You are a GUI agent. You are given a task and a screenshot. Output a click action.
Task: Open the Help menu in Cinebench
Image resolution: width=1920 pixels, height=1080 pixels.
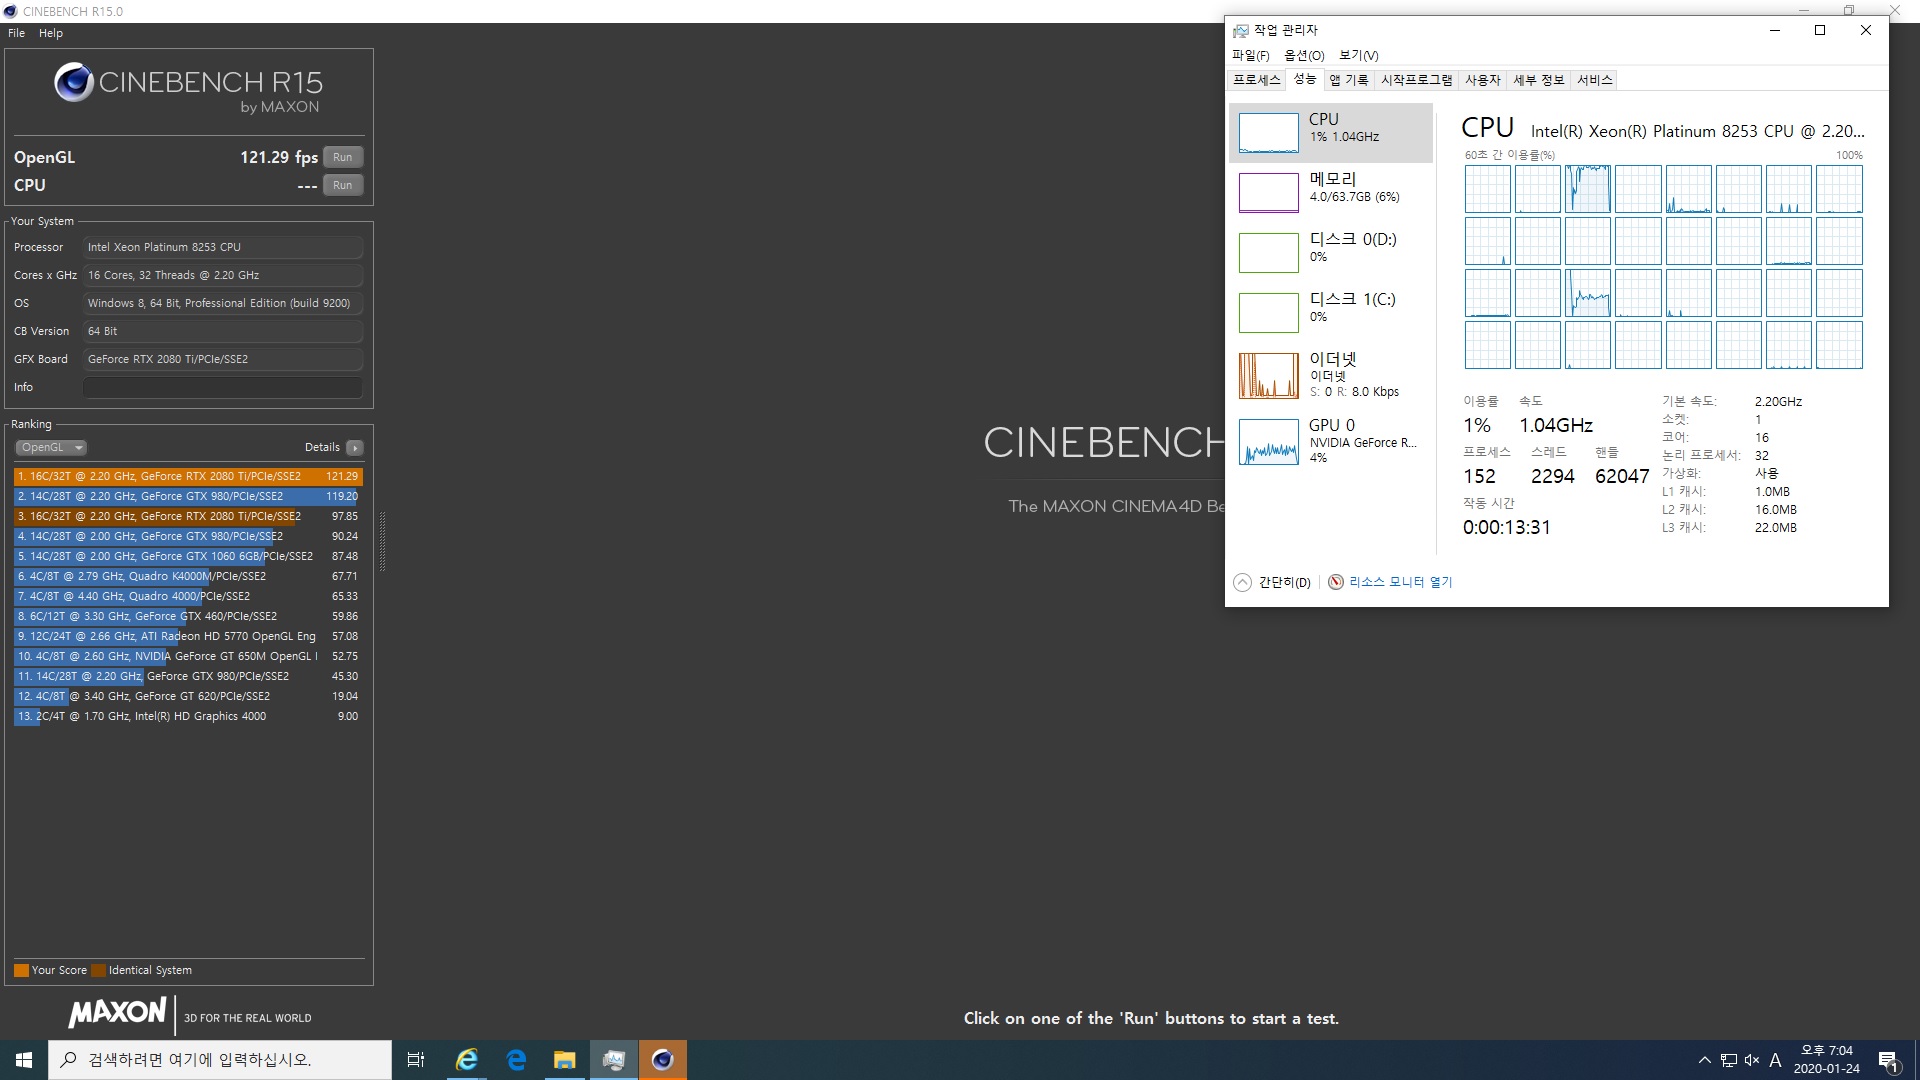click(51, 33)
